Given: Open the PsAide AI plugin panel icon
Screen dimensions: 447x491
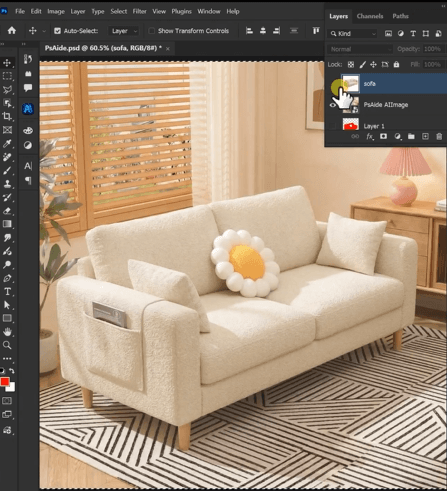Looking at the screenshot, I should point(28,108).
